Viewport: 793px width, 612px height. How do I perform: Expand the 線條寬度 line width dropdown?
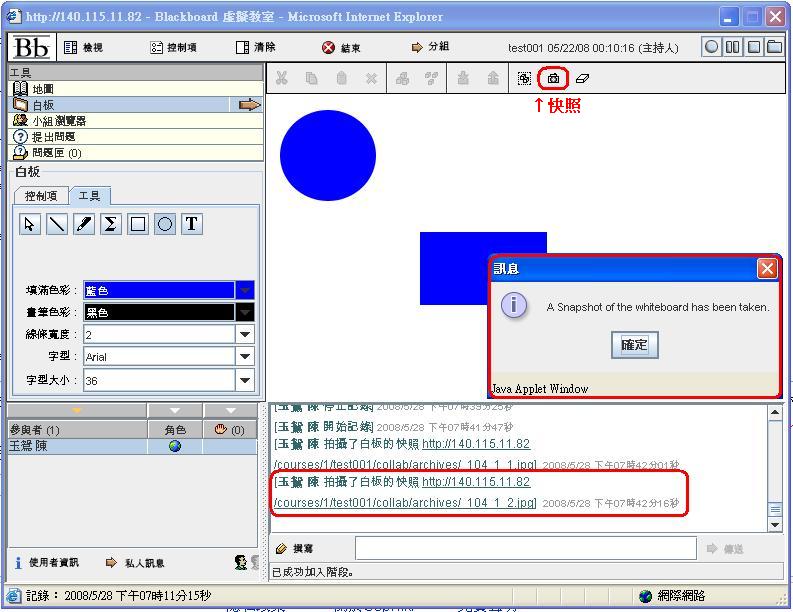(245, 334)
